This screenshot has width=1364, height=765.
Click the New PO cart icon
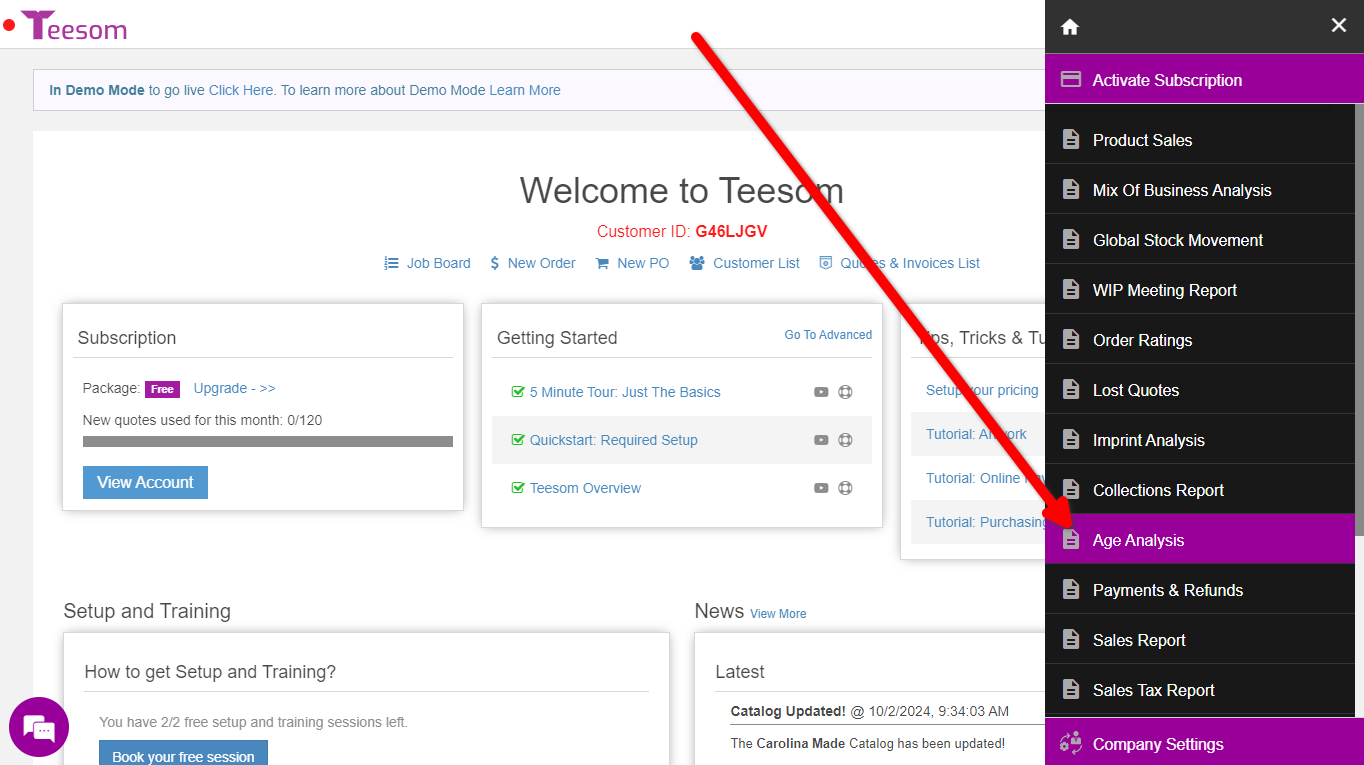(x=602, y=263)
